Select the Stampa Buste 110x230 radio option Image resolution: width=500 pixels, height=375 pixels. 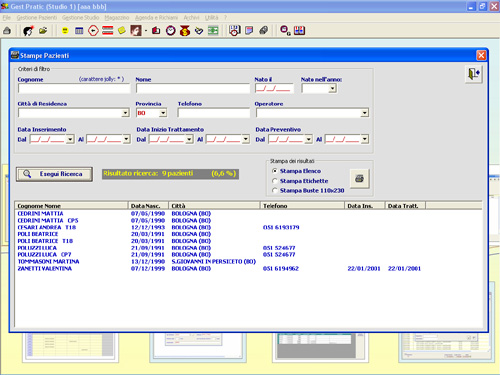pyautogui.click(x=275, y=191)
